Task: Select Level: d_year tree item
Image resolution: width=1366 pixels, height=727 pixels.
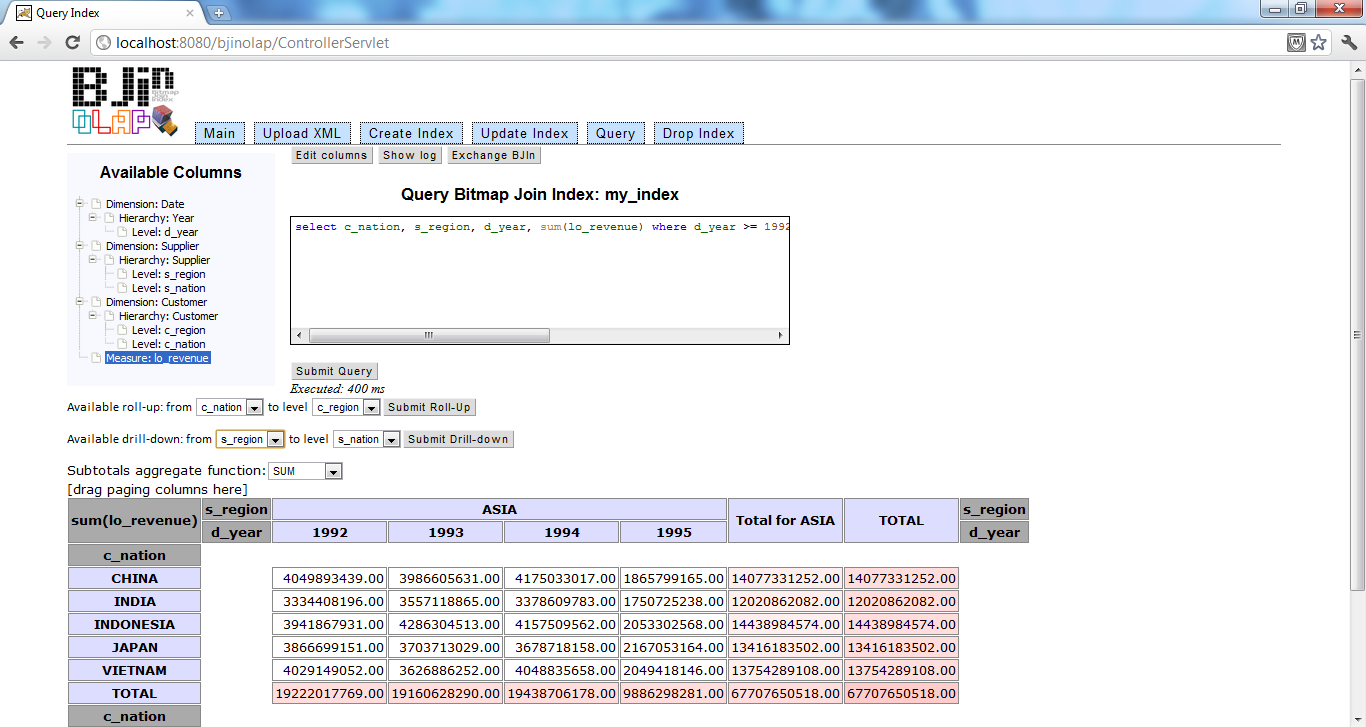Action: click(165, 232)
